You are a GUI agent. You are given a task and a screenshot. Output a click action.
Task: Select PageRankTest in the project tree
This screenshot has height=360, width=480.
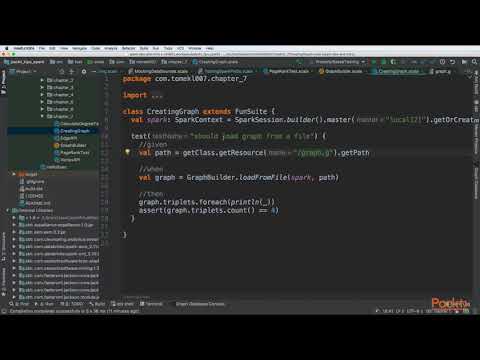tap(72, 153)
